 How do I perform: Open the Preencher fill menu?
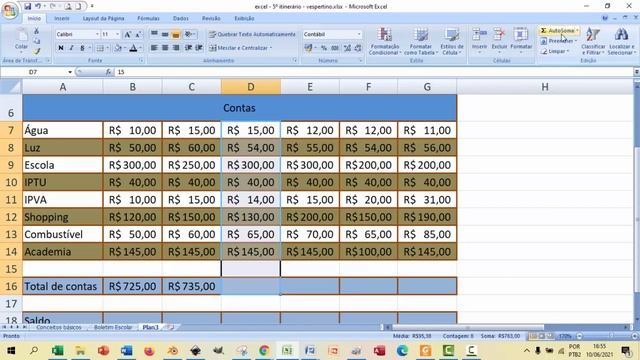click(558, 41)
